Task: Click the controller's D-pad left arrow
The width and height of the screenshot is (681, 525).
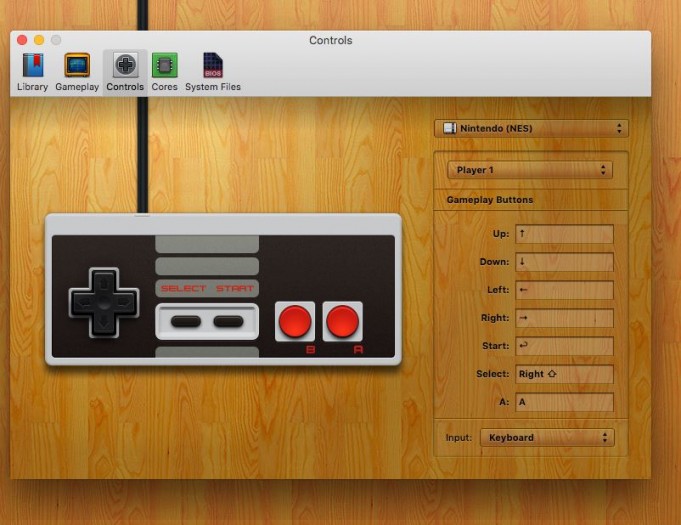Action: point(84,302)
